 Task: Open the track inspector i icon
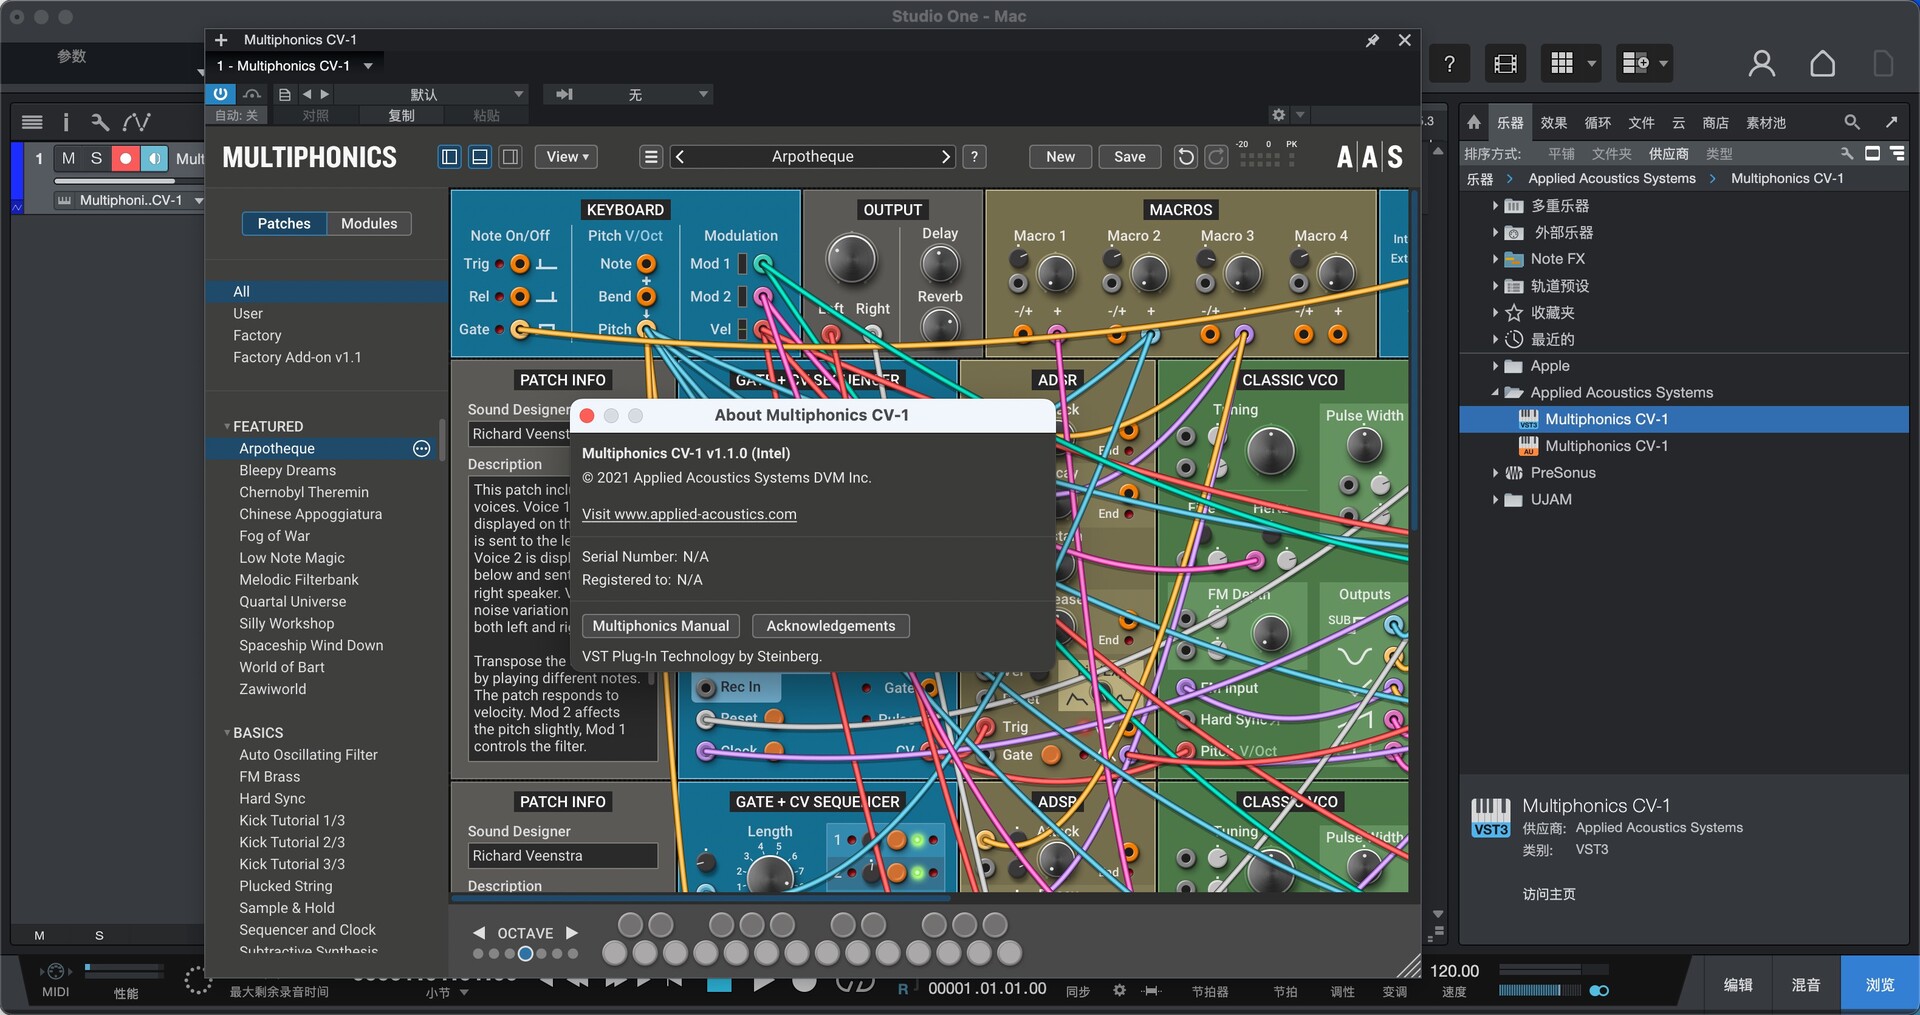click(66, 122)
